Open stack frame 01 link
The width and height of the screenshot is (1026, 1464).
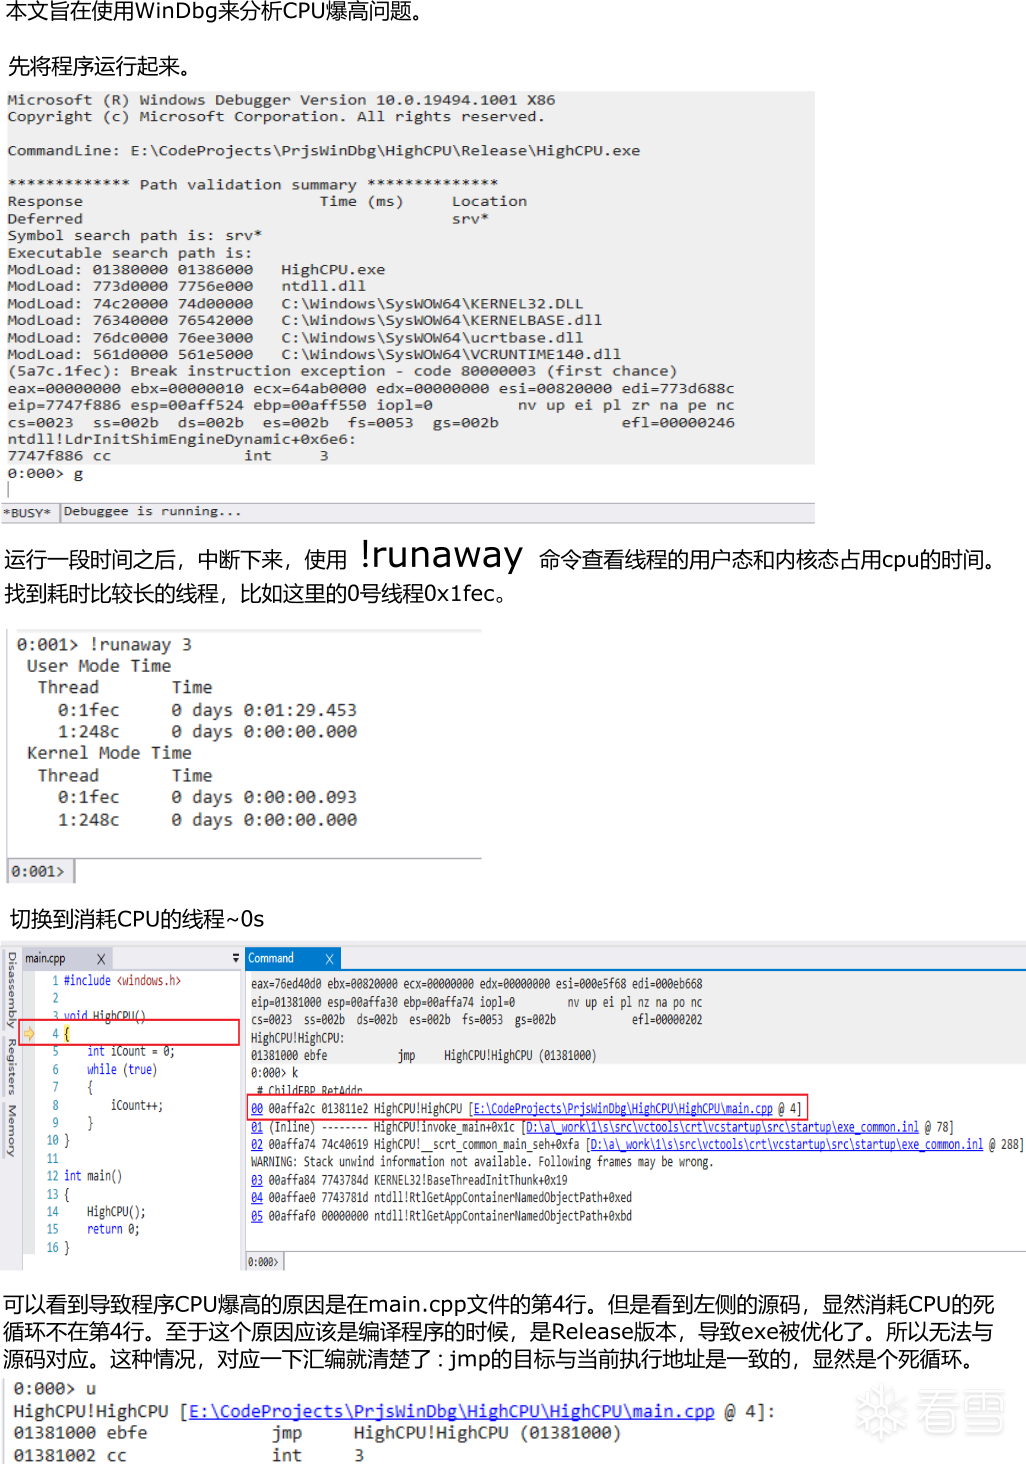tap(257, 1126)
